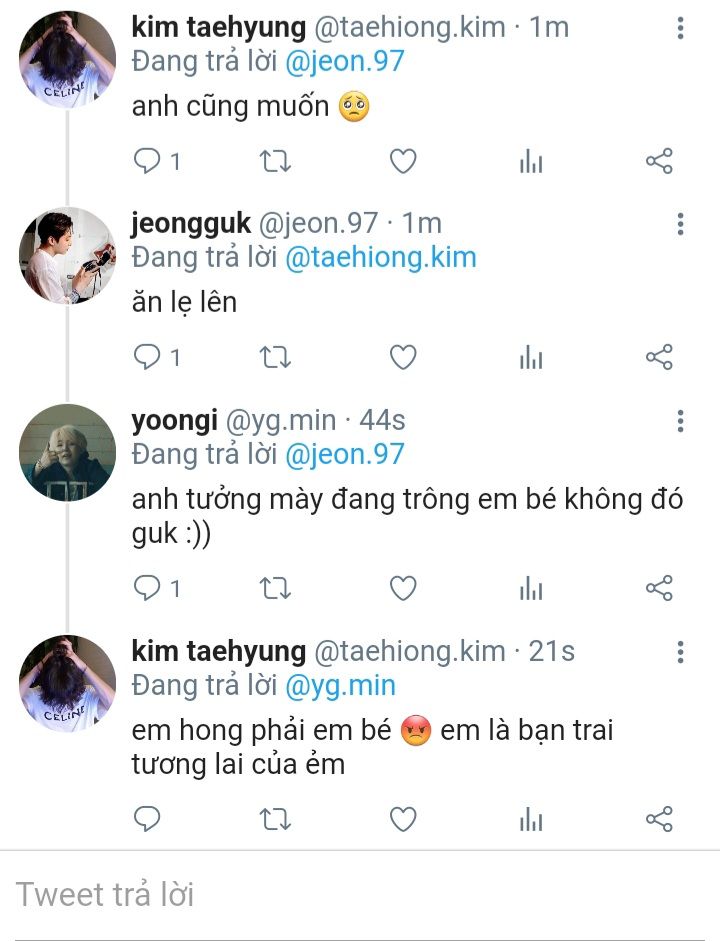Like jeongguk's "ăn lẹ lên" tweet
This screenshot has height=941, width=720.
[x=402, y=357]
